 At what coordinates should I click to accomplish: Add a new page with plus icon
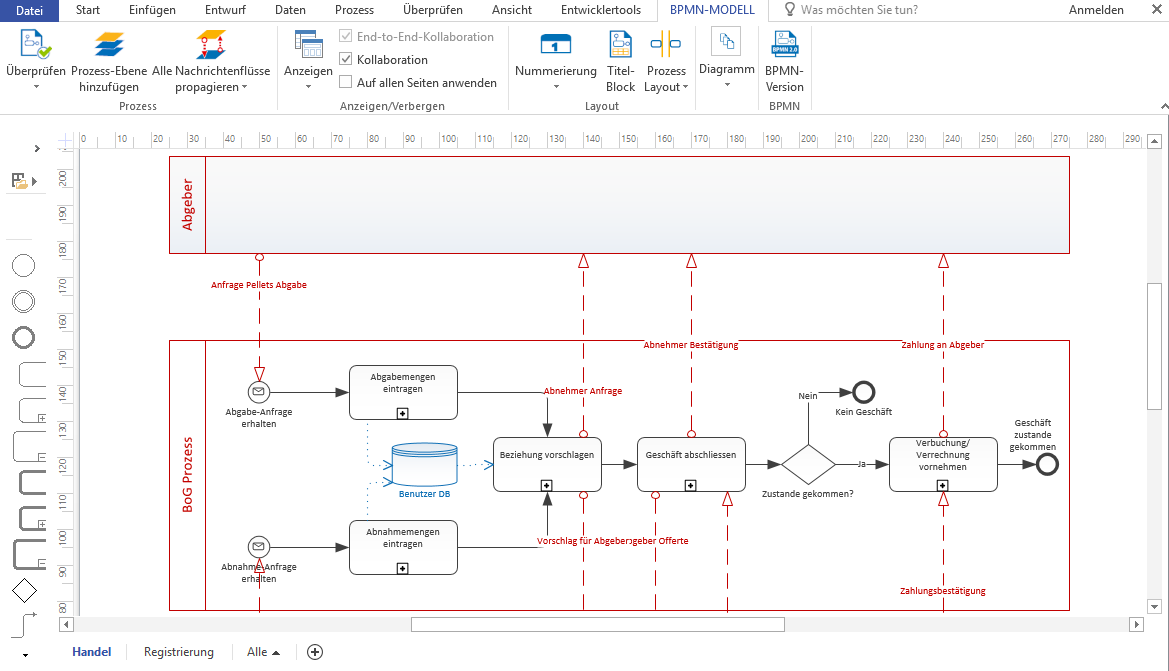pos(315,652)
